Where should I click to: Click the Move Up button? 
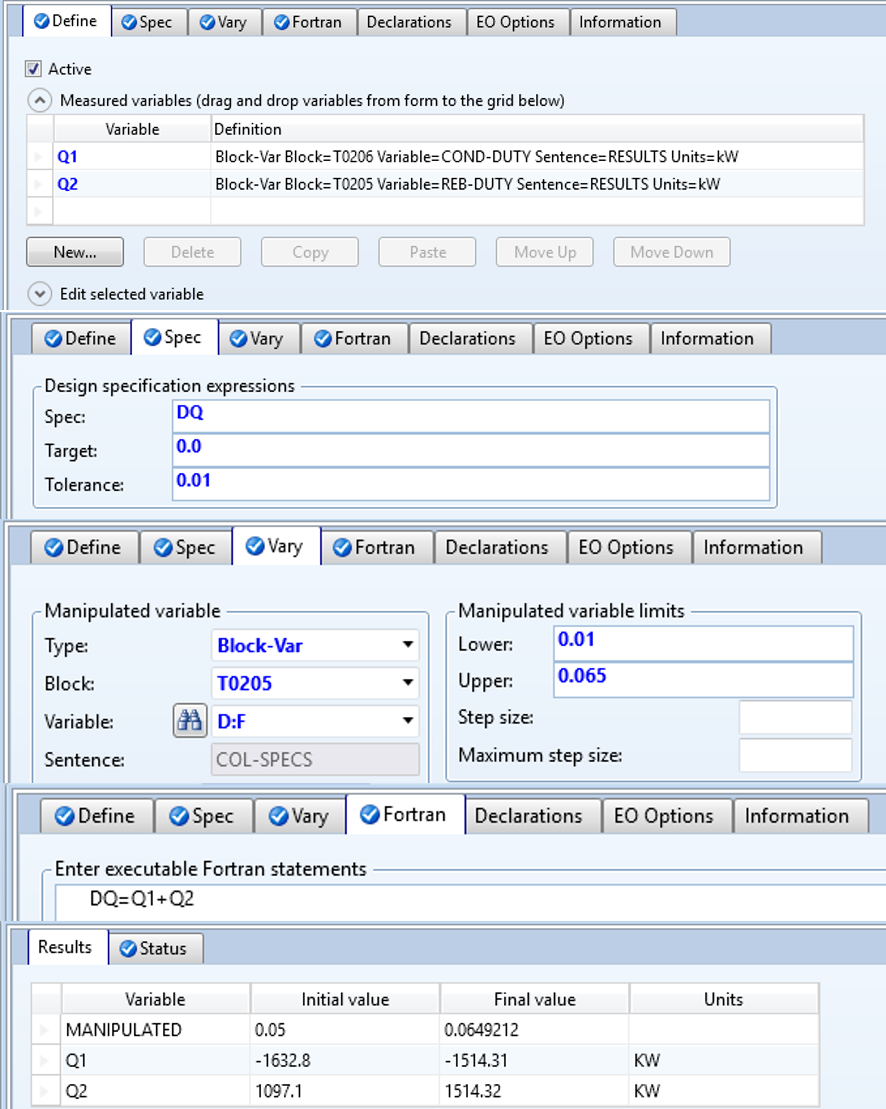point(544,252)
